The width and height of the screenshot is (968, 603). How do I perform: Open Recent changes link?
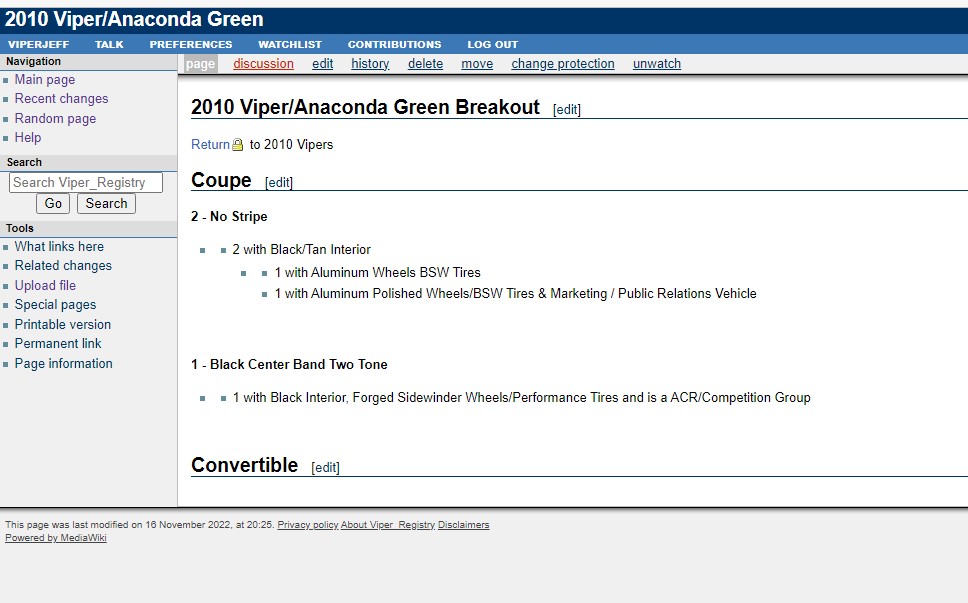(62, 99)
